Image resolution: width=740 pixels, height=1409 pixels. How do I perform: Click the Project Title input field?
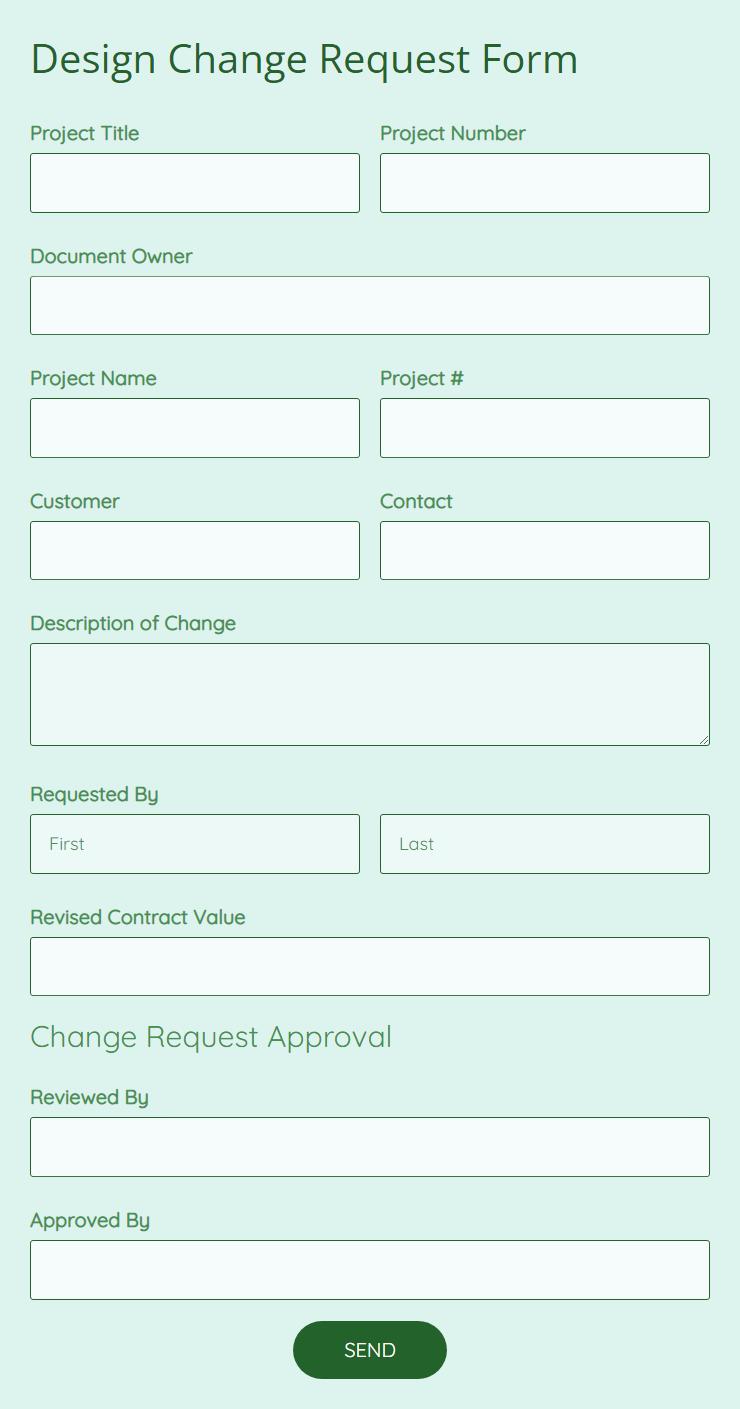(x=195, y=183)
